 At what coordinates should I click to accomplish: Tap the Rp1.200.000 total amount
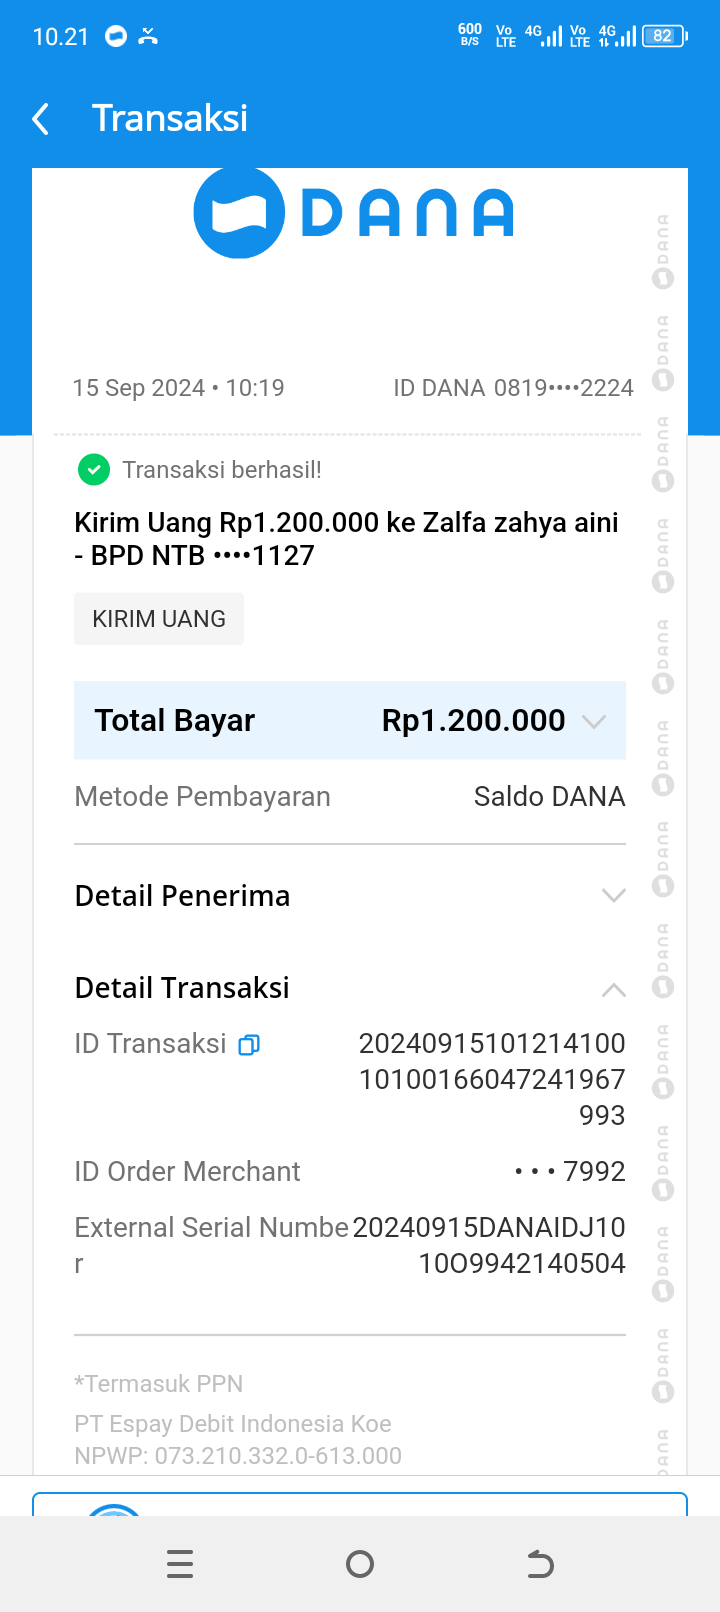473,721
